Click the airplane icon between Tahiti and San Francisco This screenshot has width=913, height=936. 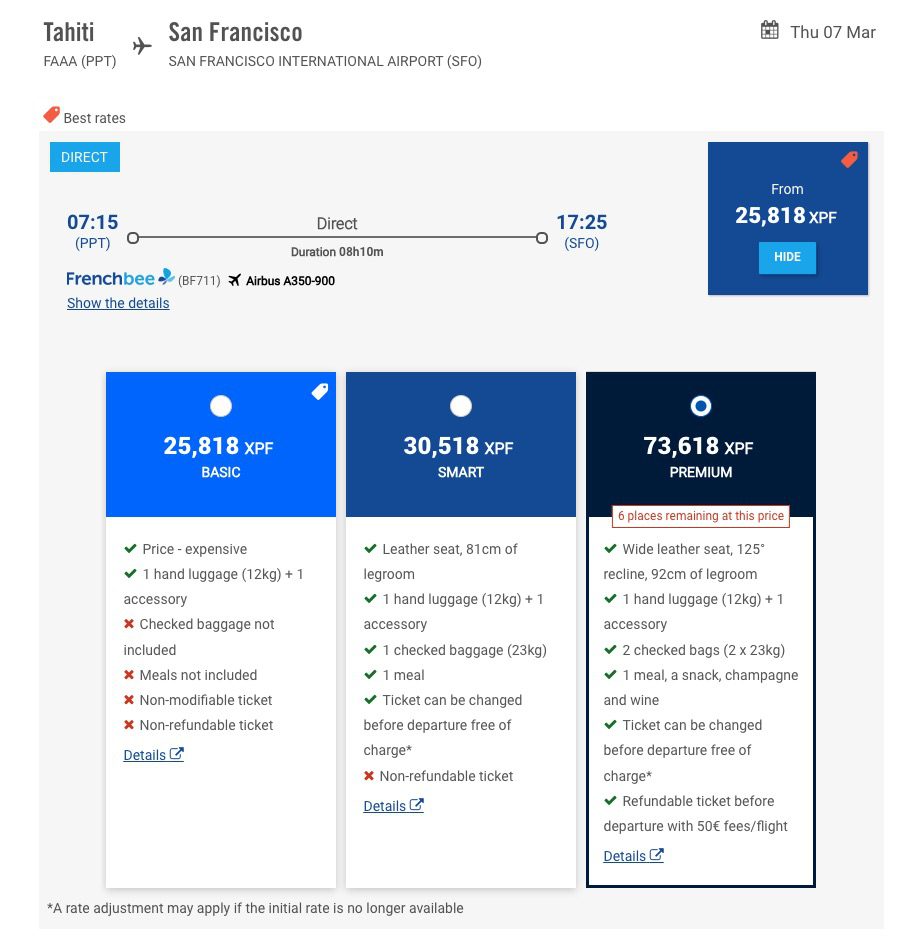(x=140, y=45)
